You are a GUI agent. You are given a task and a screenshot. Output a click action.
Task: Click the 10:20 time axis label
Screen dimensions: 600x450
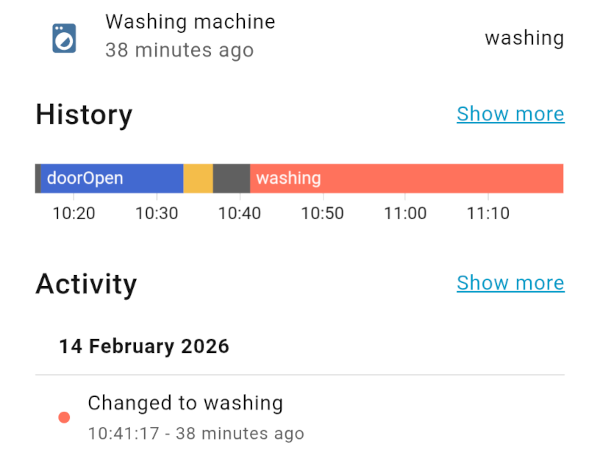click(x=74, y=213)
